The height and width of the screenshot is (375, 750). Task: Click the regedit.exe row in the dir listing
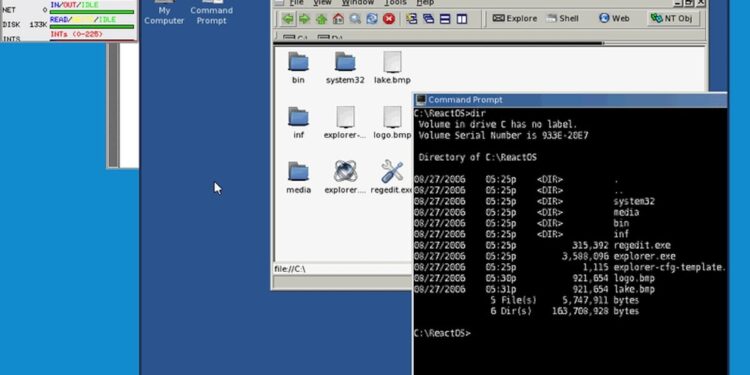coord(542,245)
